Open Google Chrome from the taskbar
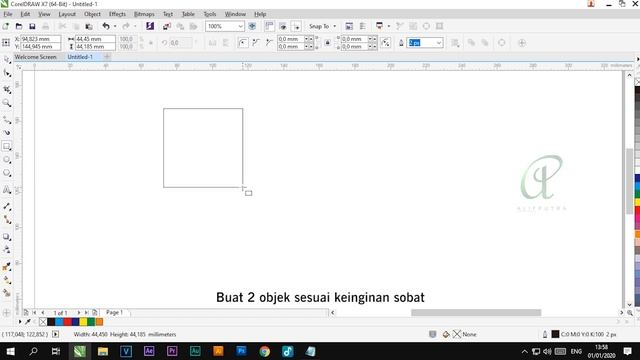The image size is (640, 360). coord(264,351)
